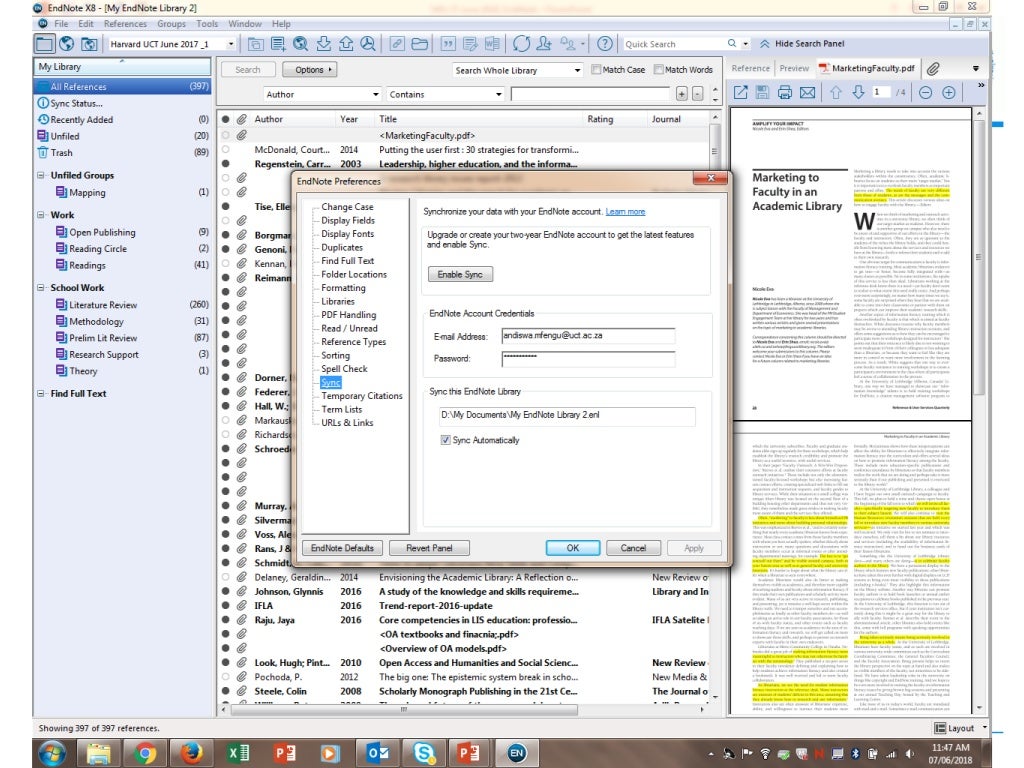This screenshot has width=1024, height=768.
Task: Click the Return to Word Processor icon
Action: 492,44
